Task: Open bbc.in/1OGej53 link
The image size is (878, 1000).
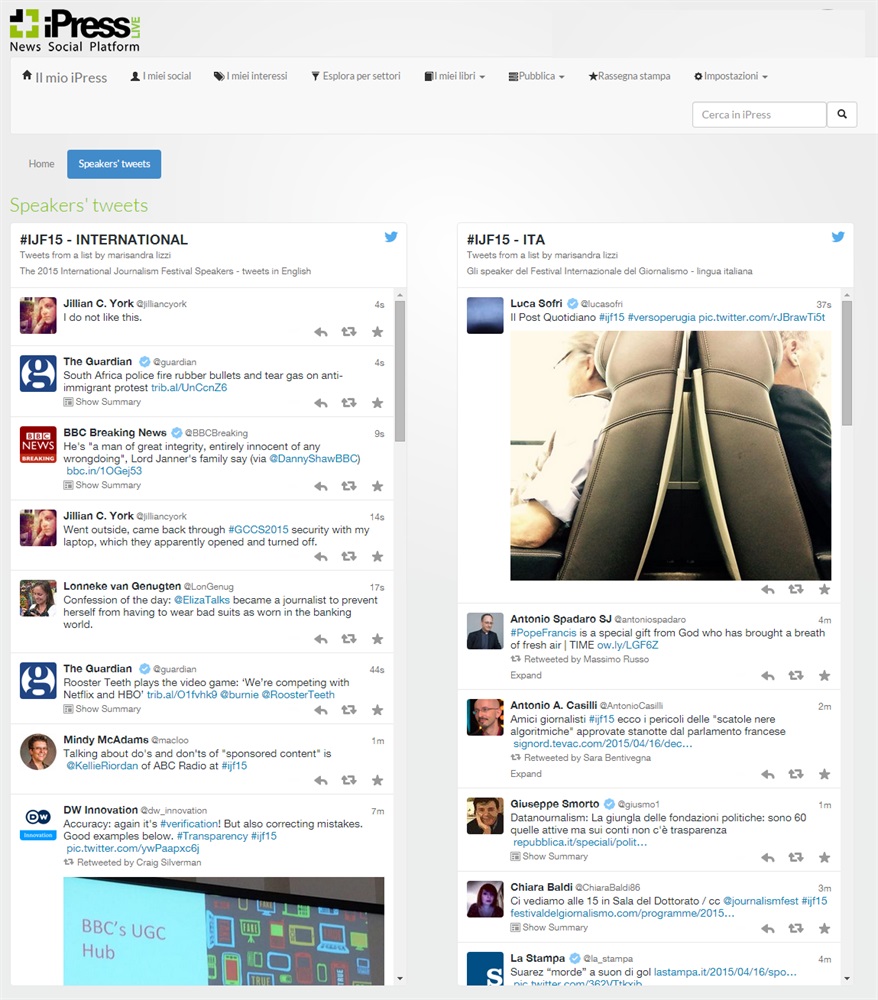Action: pos(104,471)
